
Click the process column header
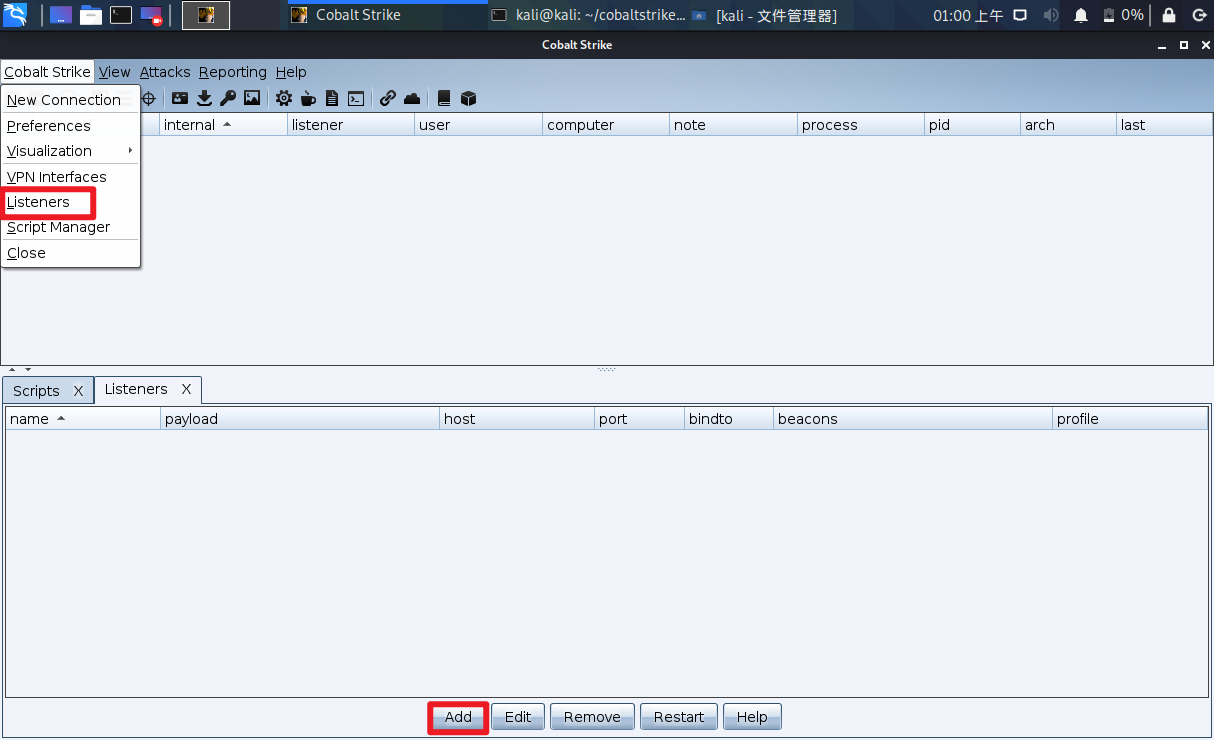click(x=861, y=125)
